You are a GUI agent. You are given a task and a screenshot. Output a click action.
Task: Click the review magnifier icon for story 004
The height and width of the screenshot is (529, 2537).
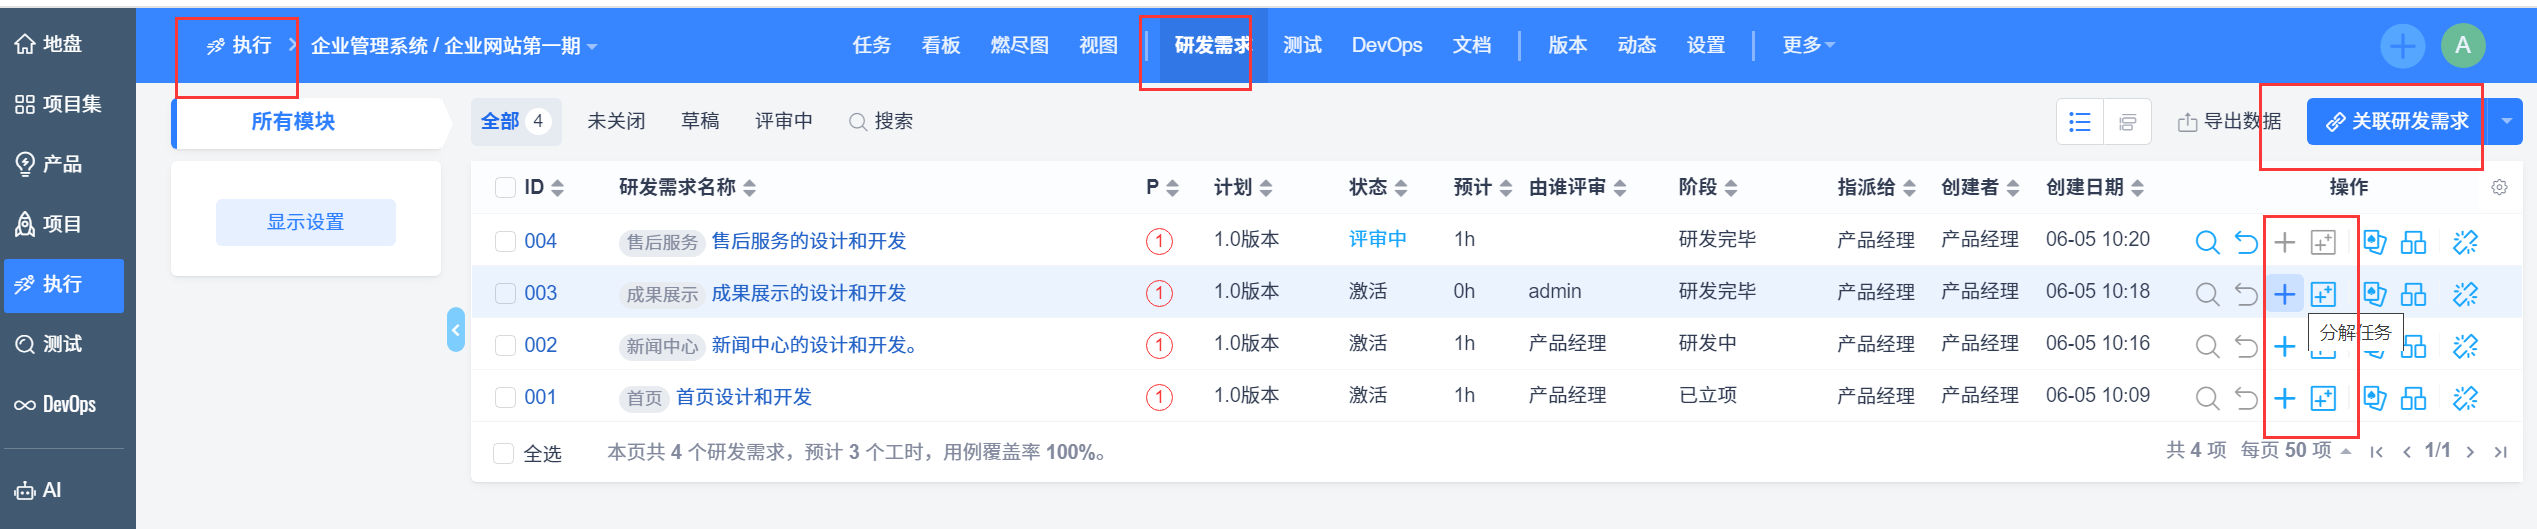[2207, 242]
